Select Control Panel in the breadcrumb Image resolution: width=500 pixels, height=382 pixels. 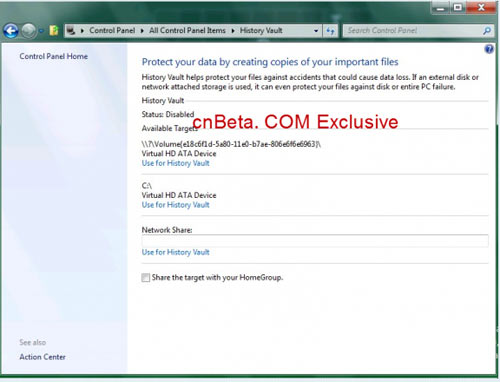112,30
